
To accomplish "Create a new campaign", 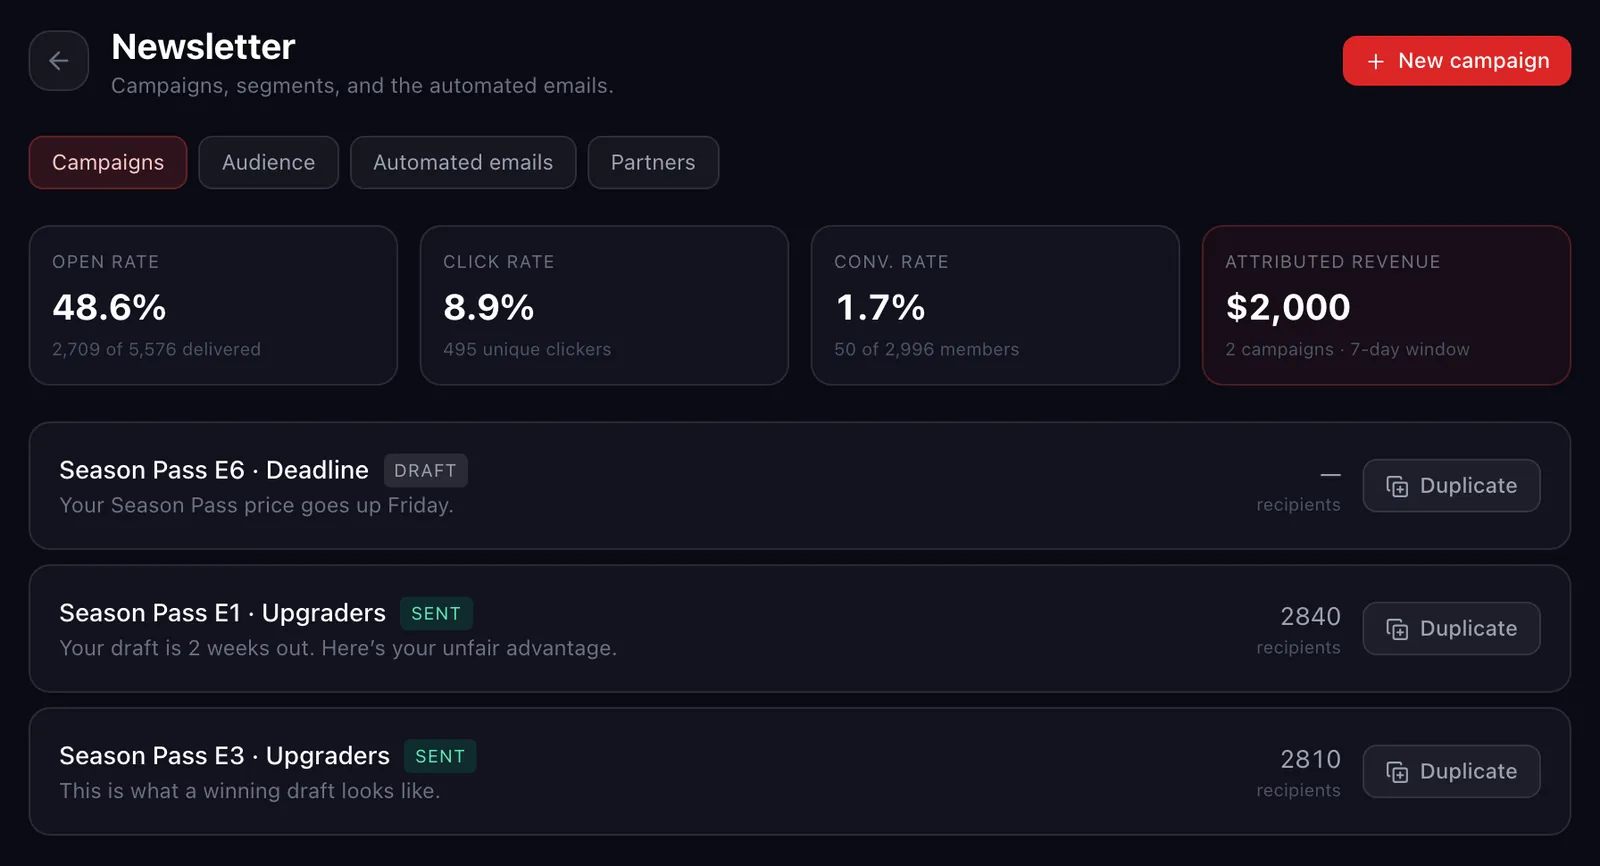I will (1457, 61).
